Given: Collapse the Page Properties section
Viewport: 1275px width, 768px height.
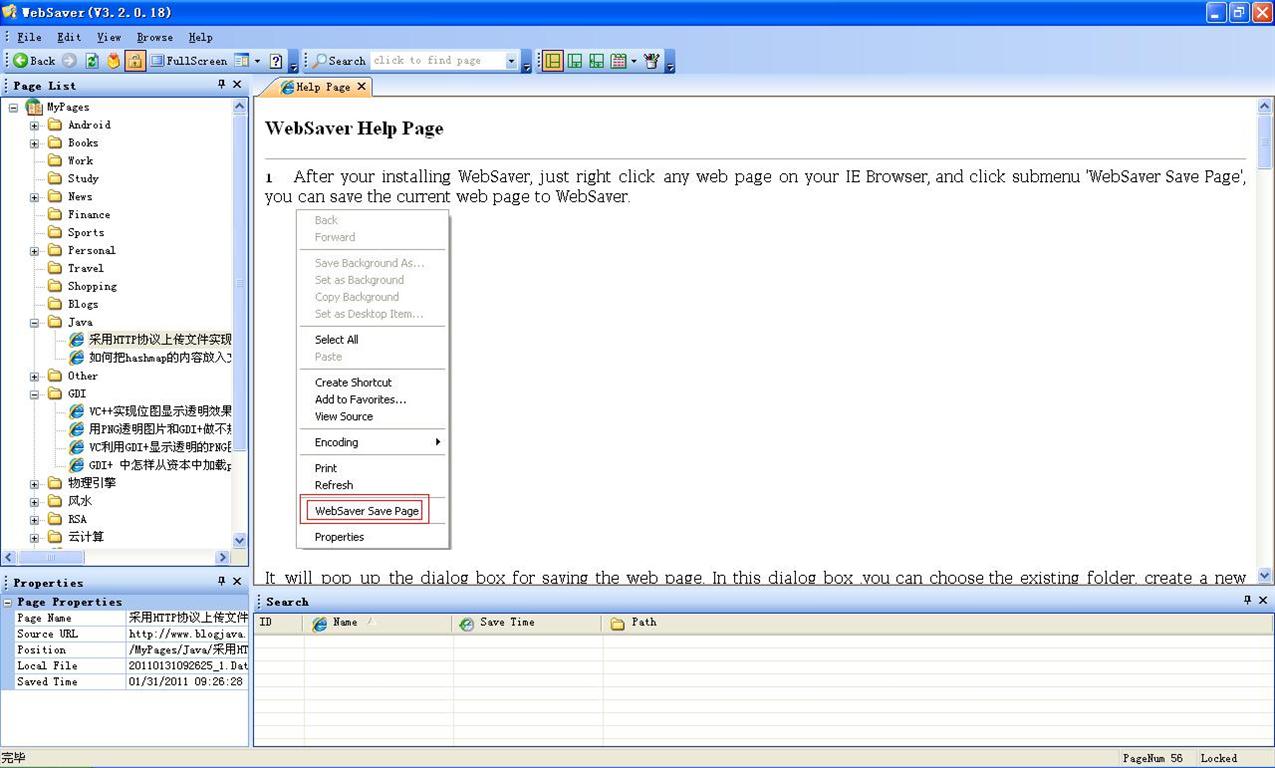Looking at the screenshot, I should 8,602.
